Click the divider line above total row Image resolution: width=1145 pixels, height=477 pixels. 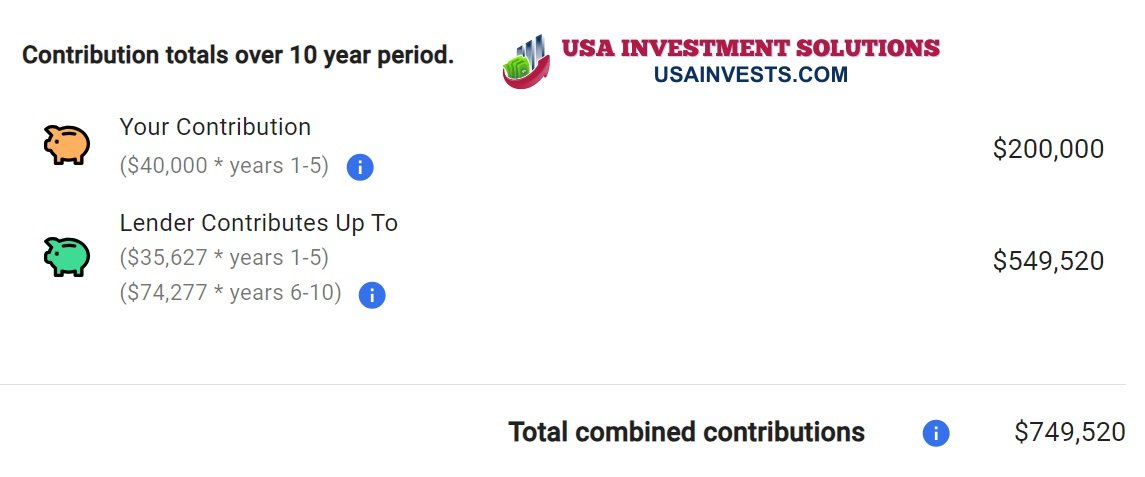(563, 384)
